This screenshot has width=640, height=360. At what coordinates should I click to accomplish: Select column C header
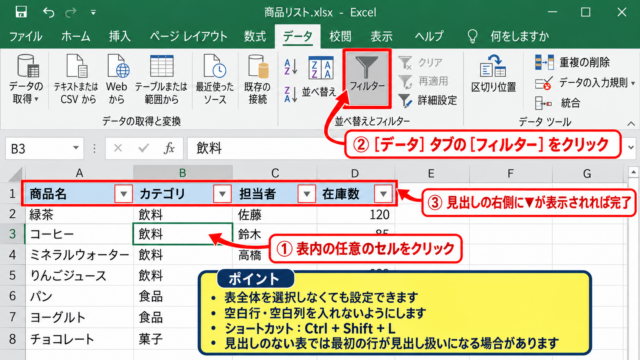(x=275, y=173)
